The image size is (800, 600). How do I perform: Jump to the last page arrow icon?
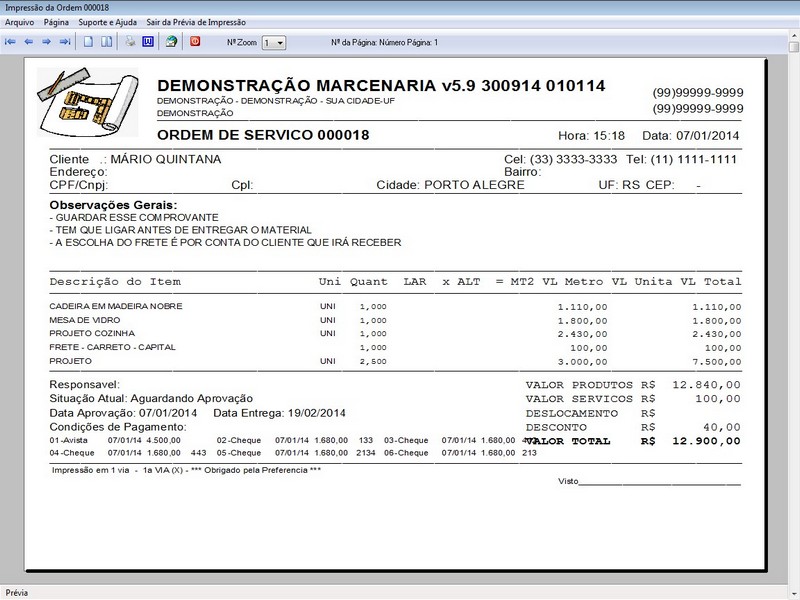[x=64, y=42]
